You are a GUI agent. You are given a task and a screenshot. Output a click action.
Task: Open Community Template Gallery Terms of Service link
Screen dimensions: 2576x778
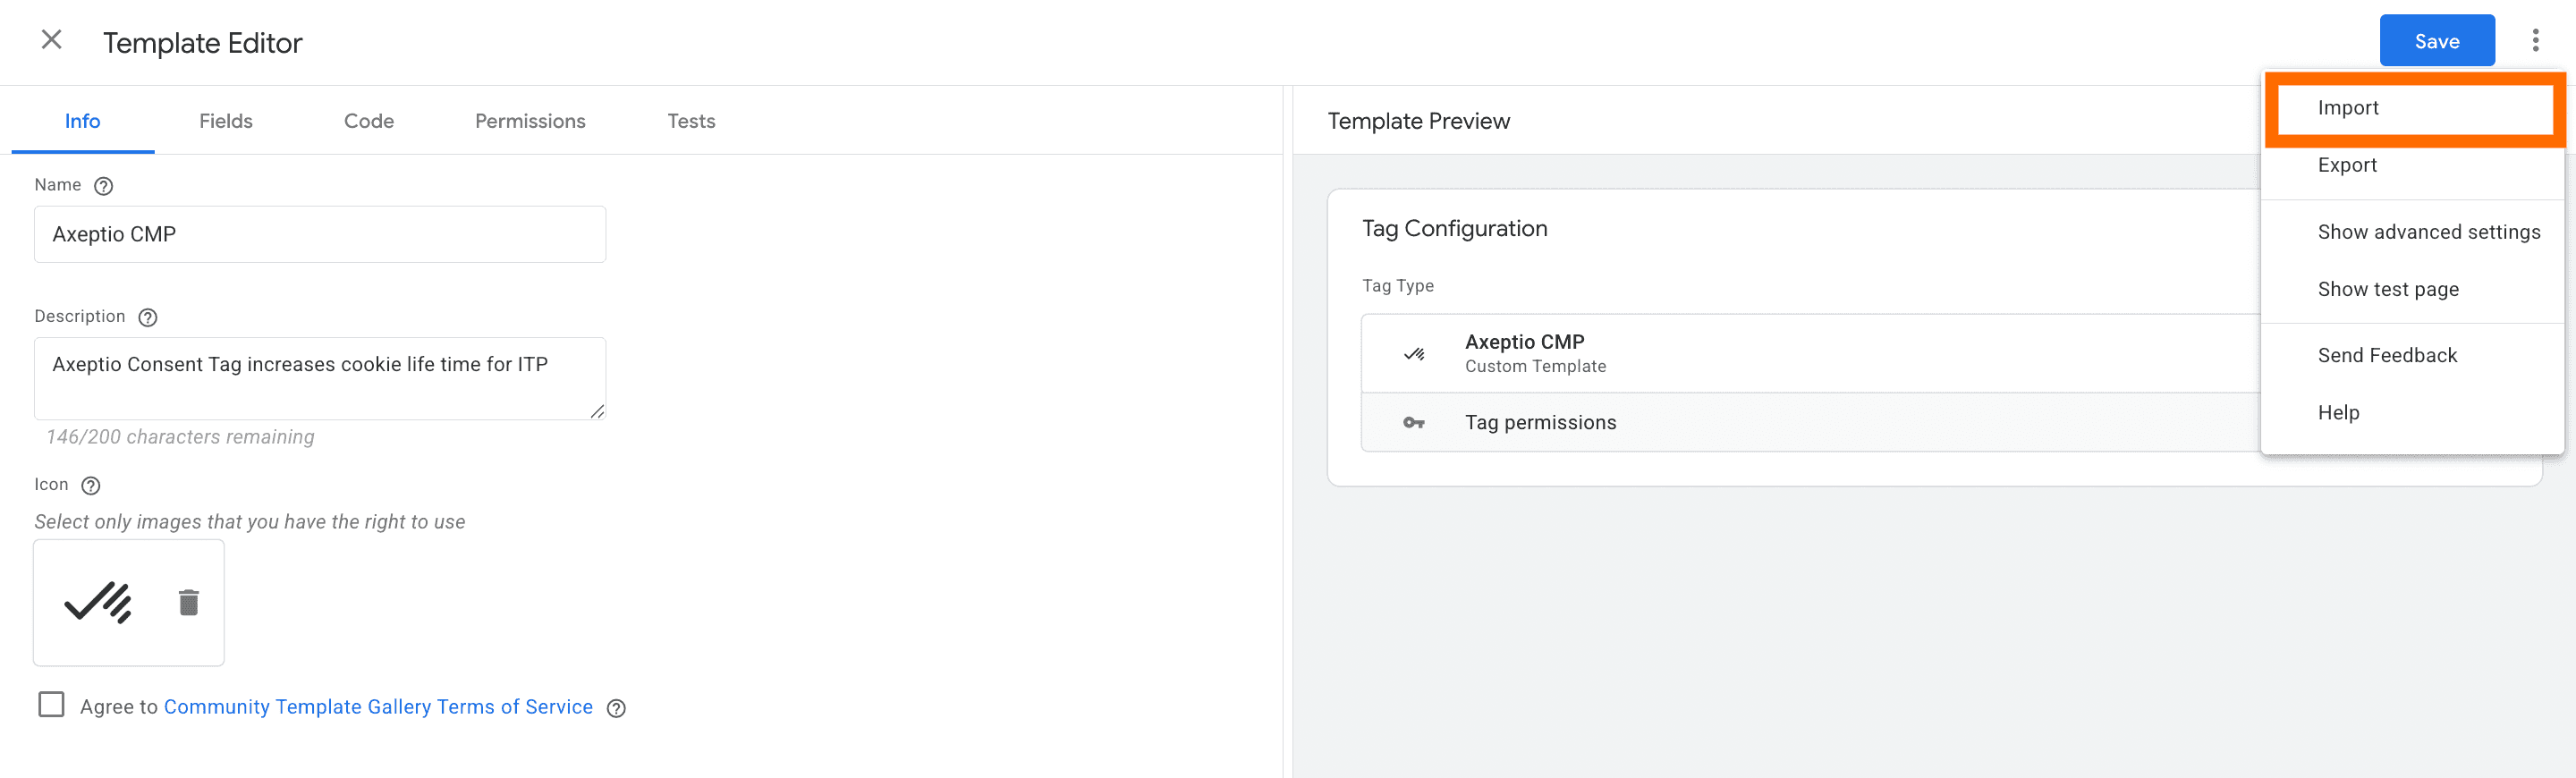[378, 707]
